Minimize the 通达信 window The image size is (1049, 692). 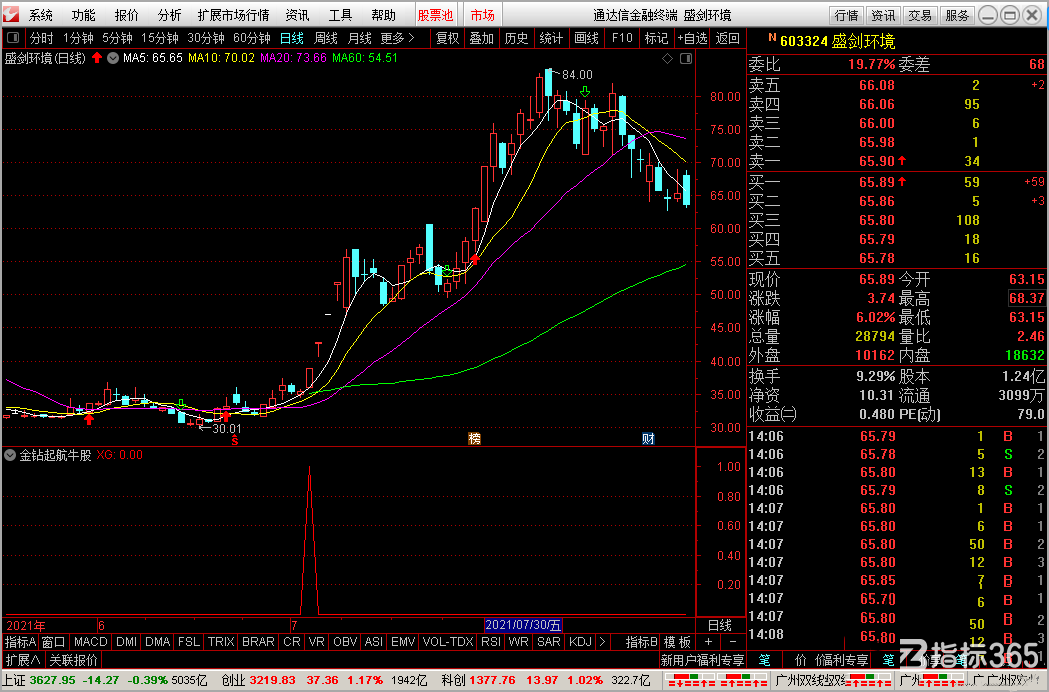[987, 15]
